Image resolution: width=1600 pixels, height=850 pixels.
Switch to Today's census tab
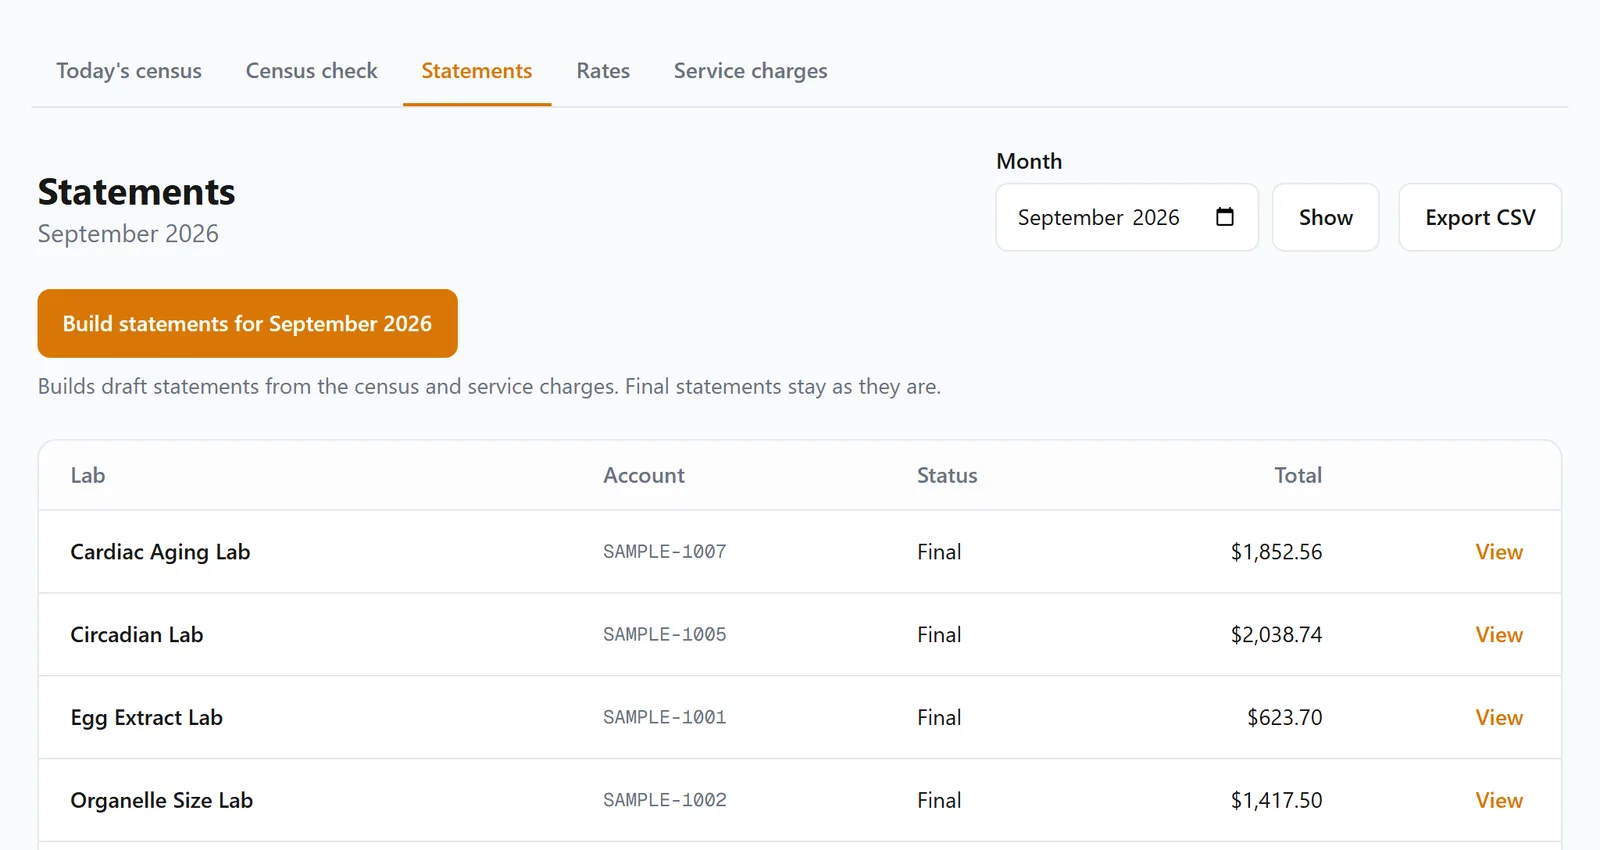click(129, 71)
